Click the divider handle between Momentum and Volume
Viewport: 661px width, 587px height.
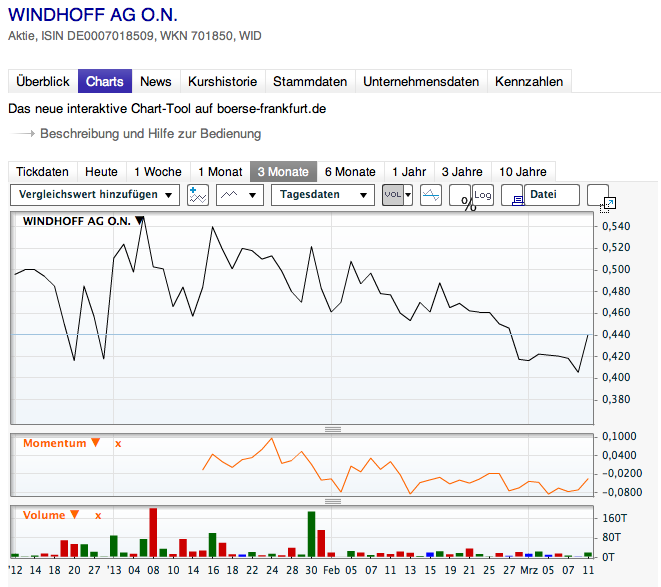point(333,501)
